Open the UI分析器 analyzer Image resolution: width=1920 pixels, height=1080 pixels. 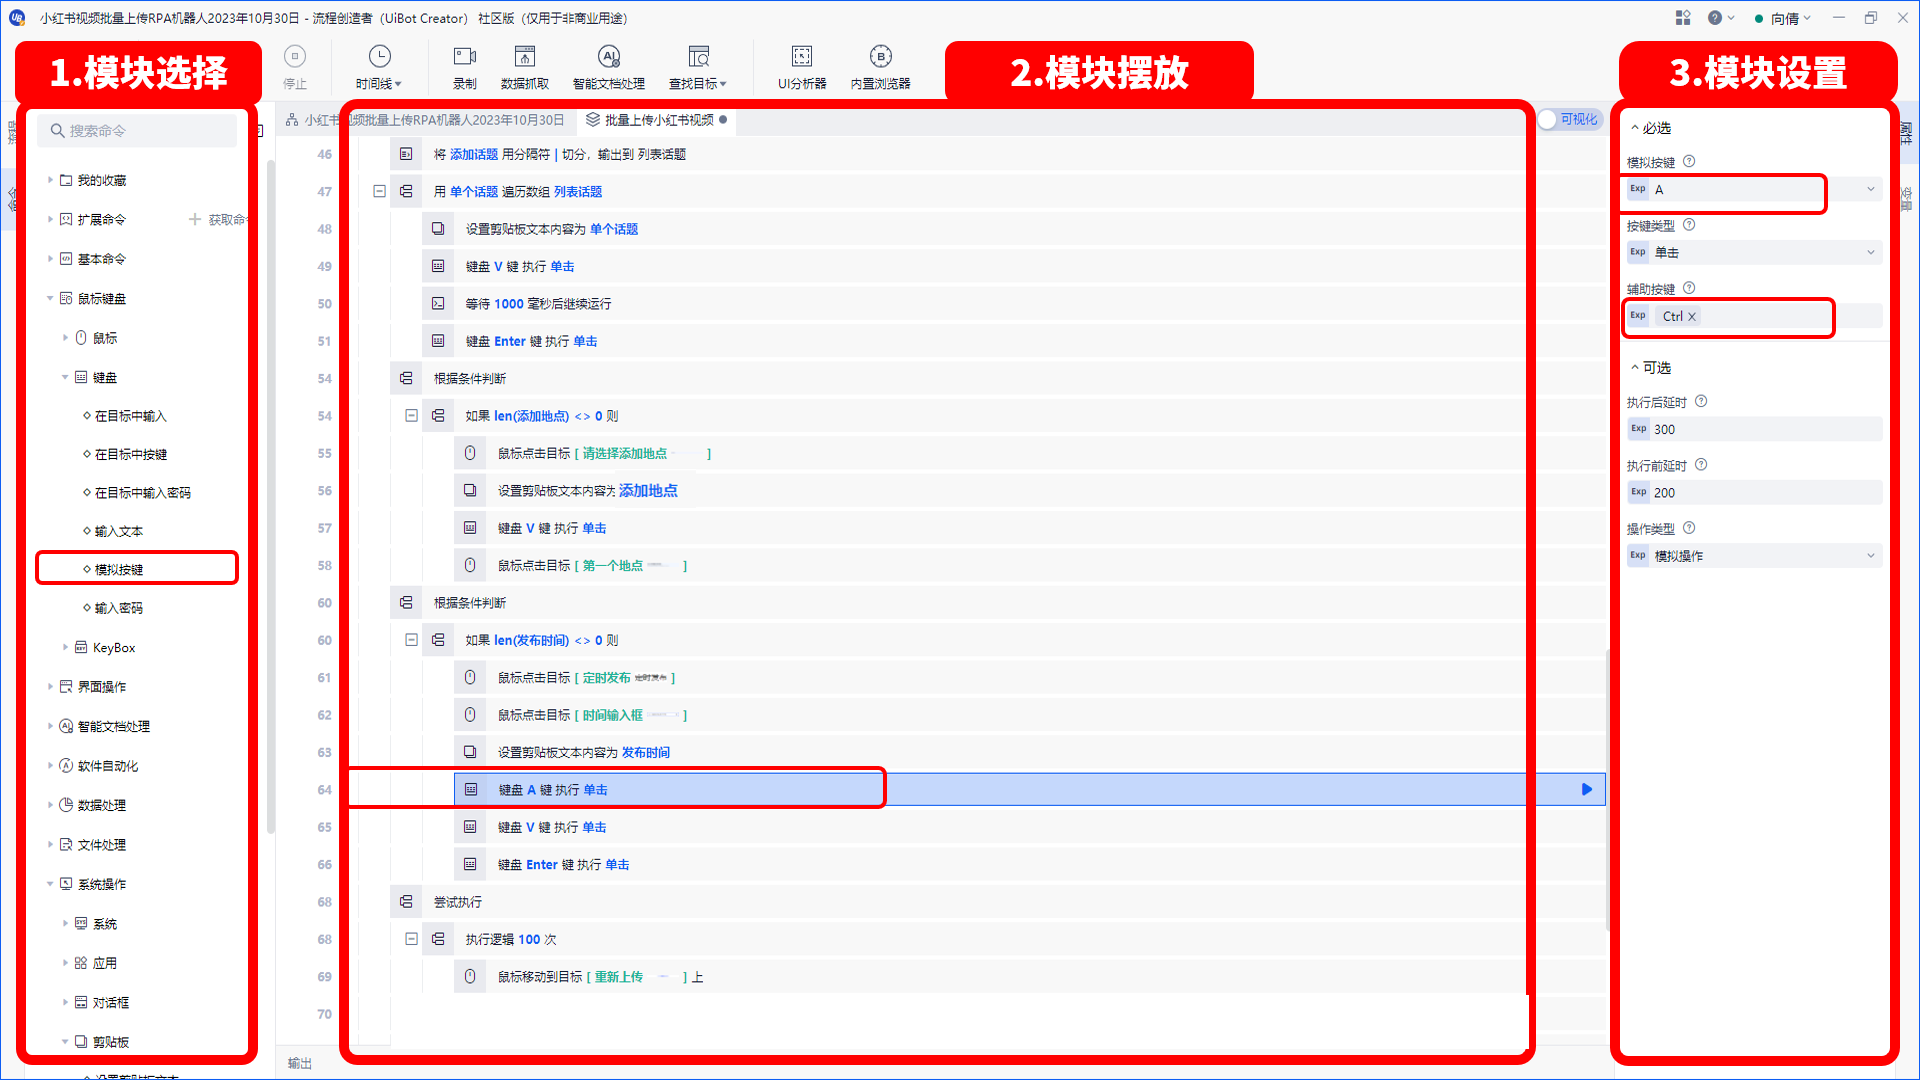pos(802,66)
